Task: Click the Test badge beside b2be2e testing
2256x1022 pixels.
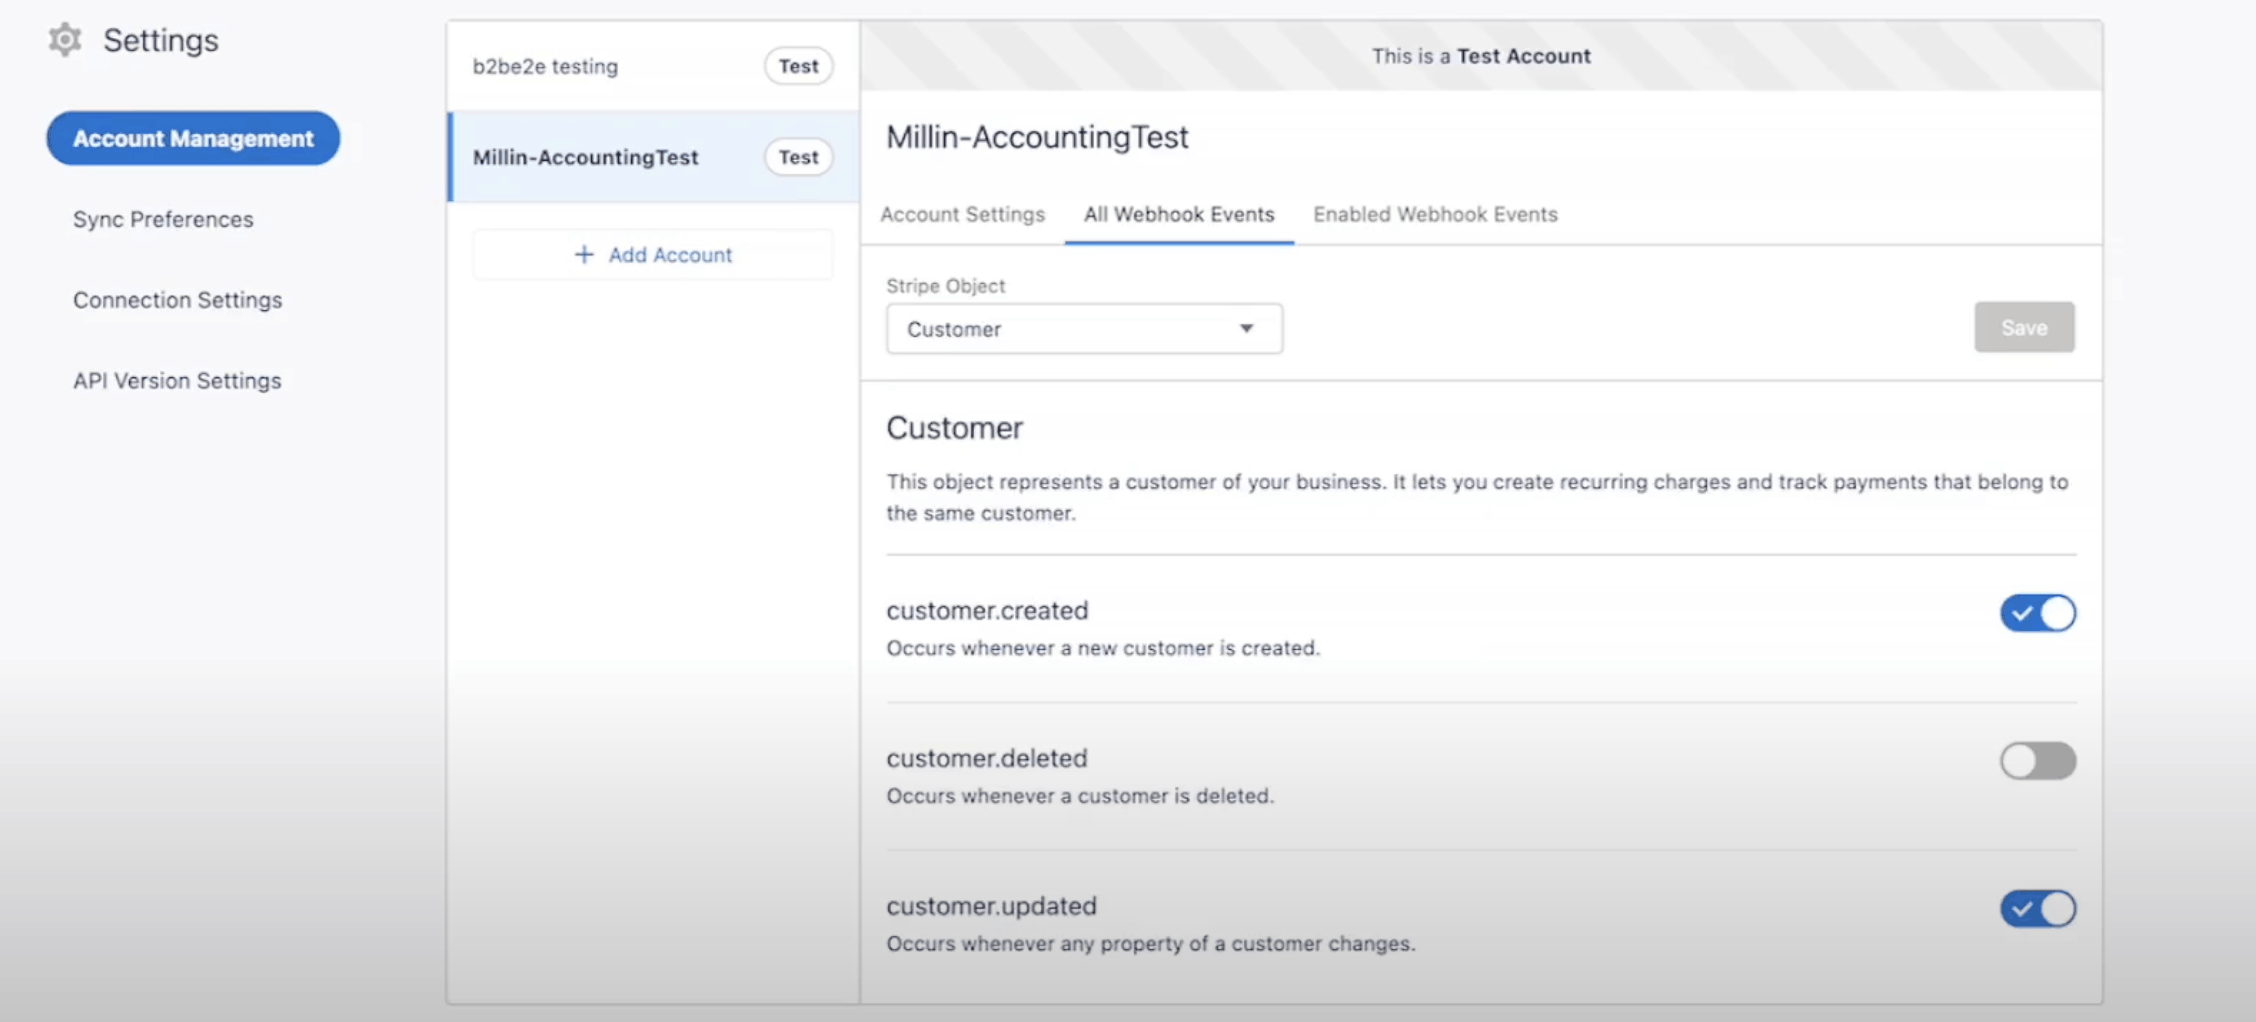Action: [798, 66]
